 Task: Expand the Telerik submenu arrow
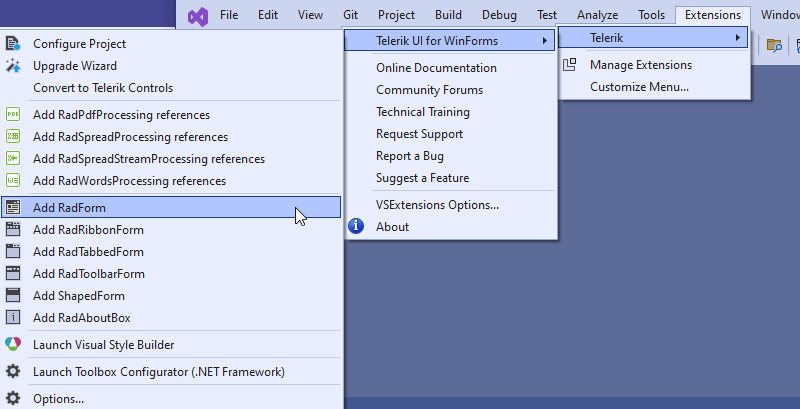[x=738, y=38]
